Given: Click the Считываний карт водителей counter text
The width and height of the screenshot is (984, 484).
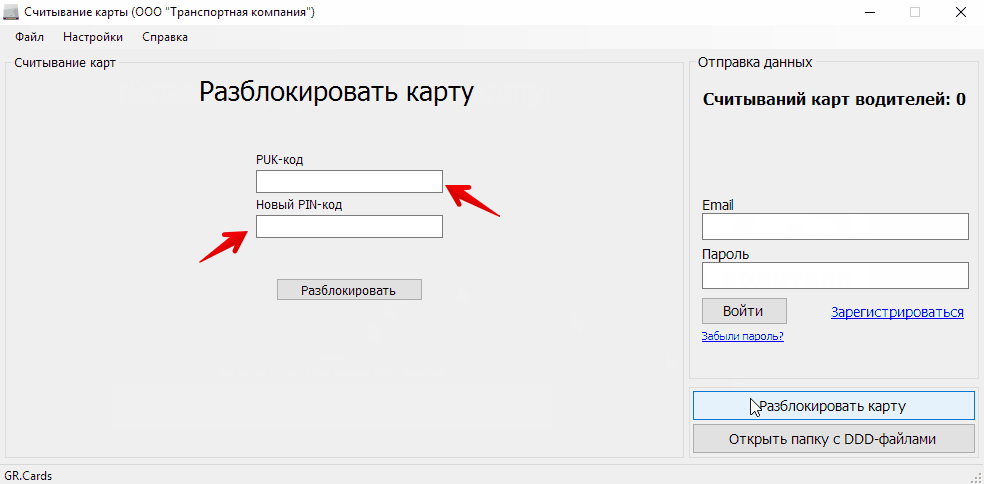Looking at the screenshot, I should pos(834,99).
